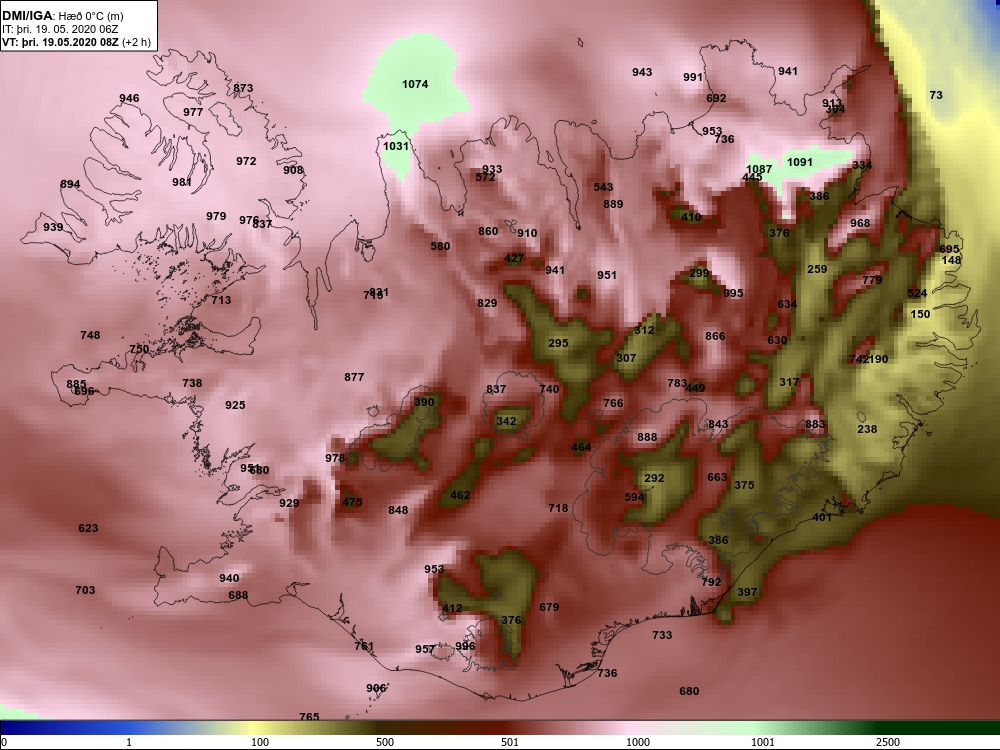This screenshot has height=750, width=1000.
Task: Click the map value 462
Action: pos(460,495)
